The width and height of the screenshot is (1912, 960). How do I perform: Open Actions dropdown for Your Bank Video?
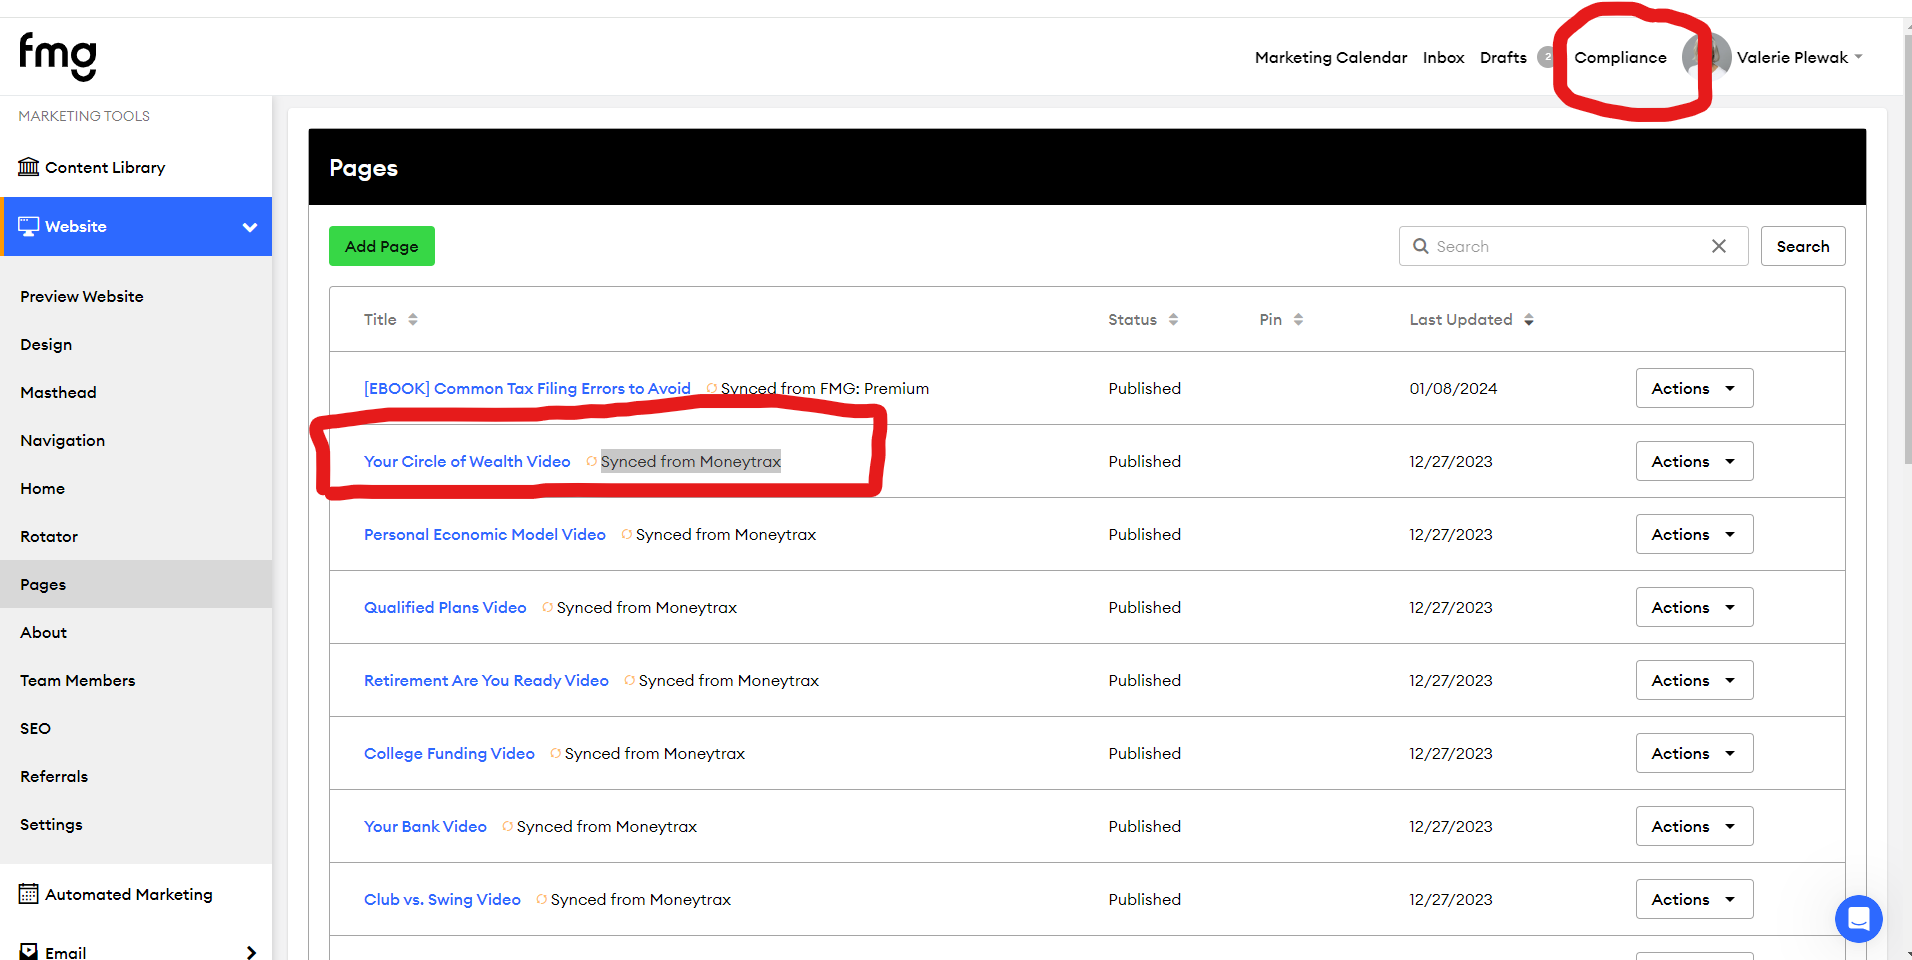pyautogui.click(x=1694, y=826)
